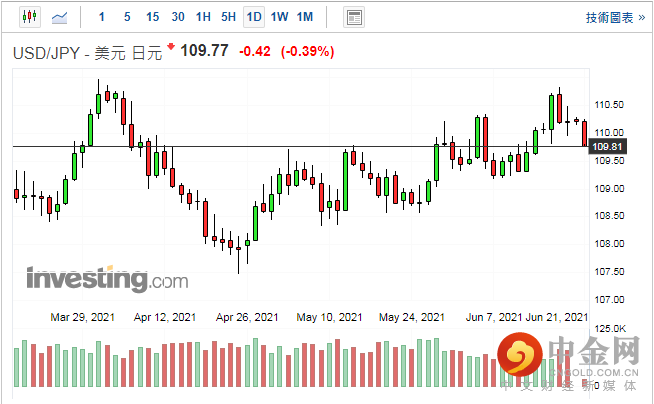Select the candlestick chart type icon
This screenshot has width=654, height=404.
point(30,17)
